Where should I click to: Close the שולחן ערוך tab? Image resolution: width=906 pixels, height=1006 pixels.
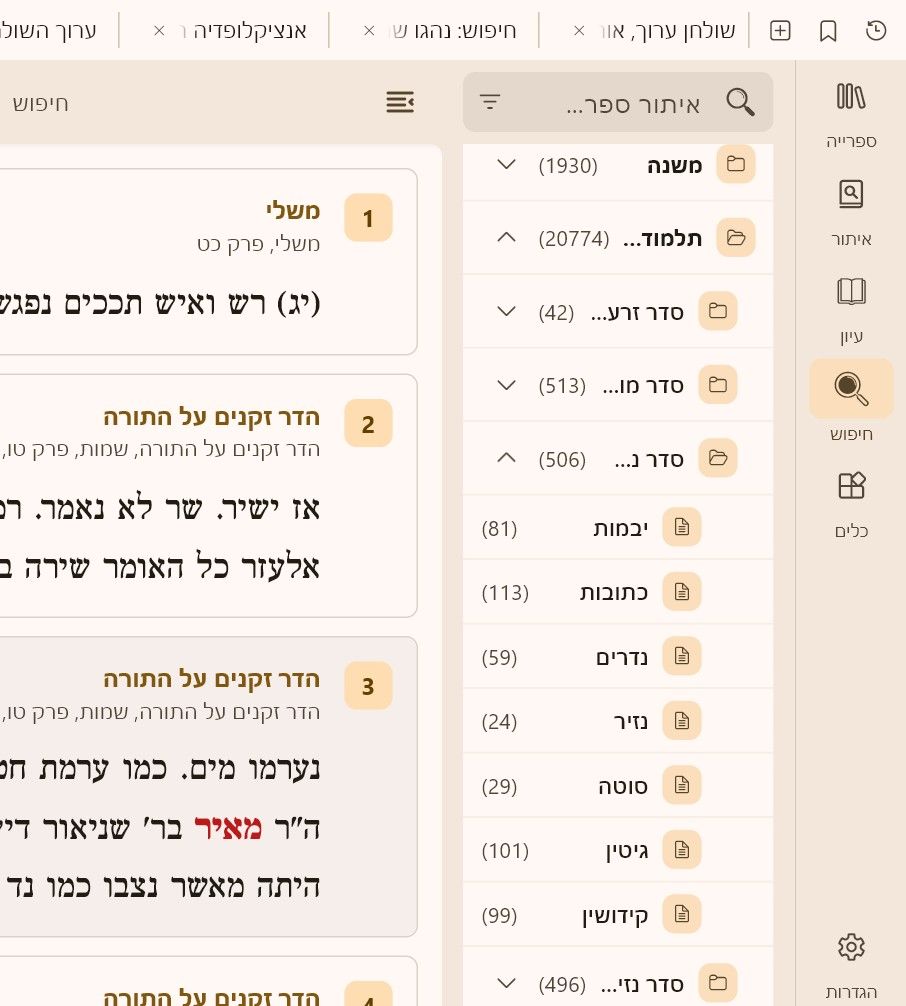click(x=579, y=30)
